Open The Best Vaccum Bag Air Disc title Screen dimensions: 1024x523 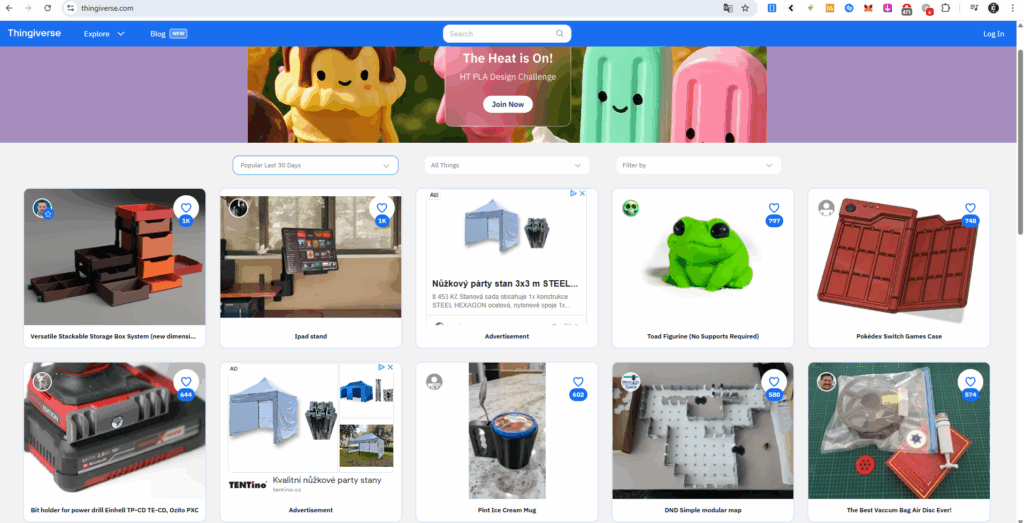pyautogui.click(x=899, y=510)
